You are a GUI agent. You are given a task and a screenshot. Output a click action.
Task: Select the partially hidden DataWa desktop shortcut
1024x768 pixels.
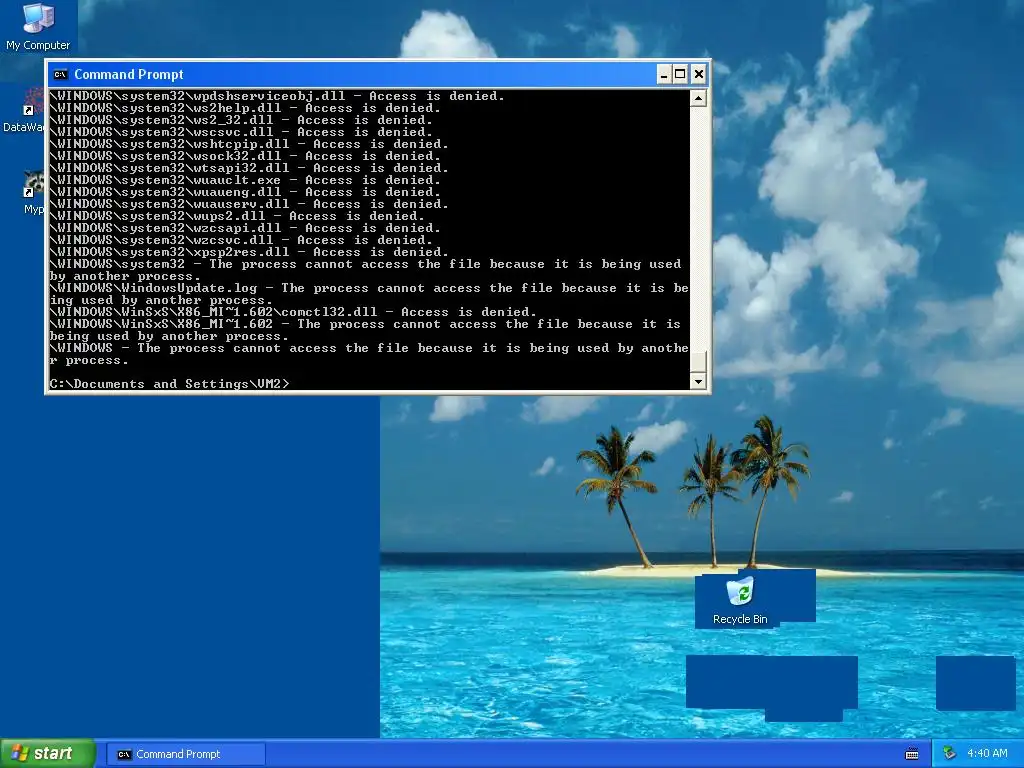pyautogui.click(x=24, y=111)
